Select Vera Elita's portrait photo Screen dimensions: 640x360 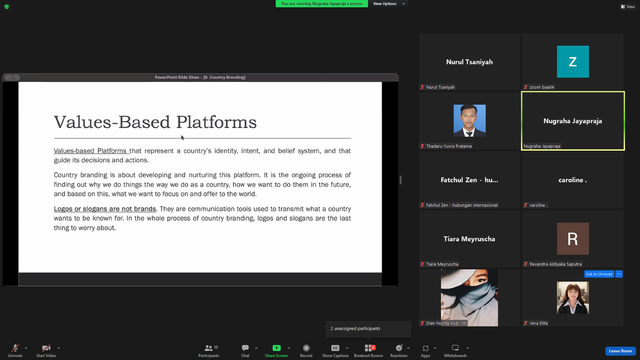coord(573,298)
